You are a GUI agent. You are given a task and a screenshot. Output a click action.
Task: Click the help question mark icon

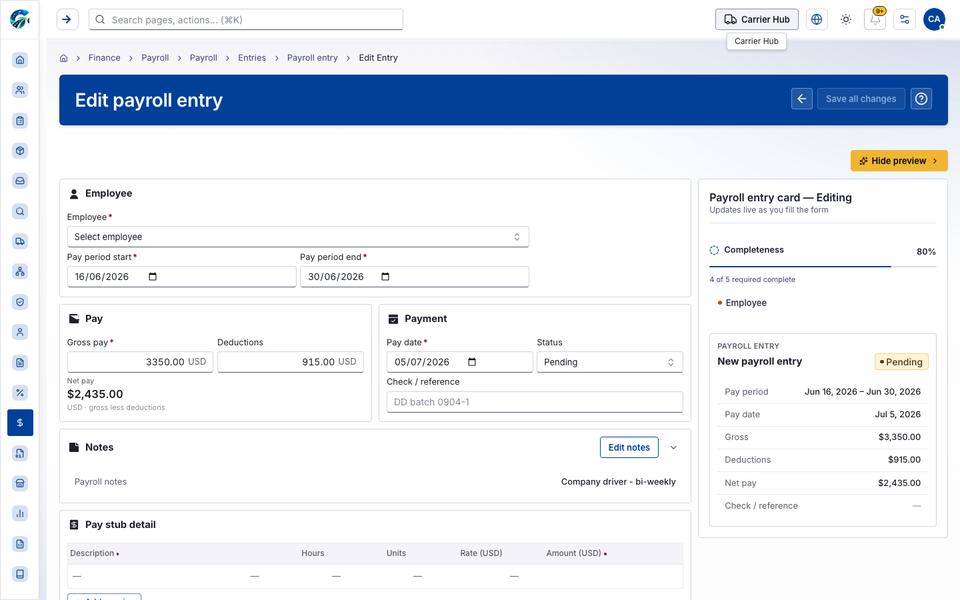coord(921,99)
